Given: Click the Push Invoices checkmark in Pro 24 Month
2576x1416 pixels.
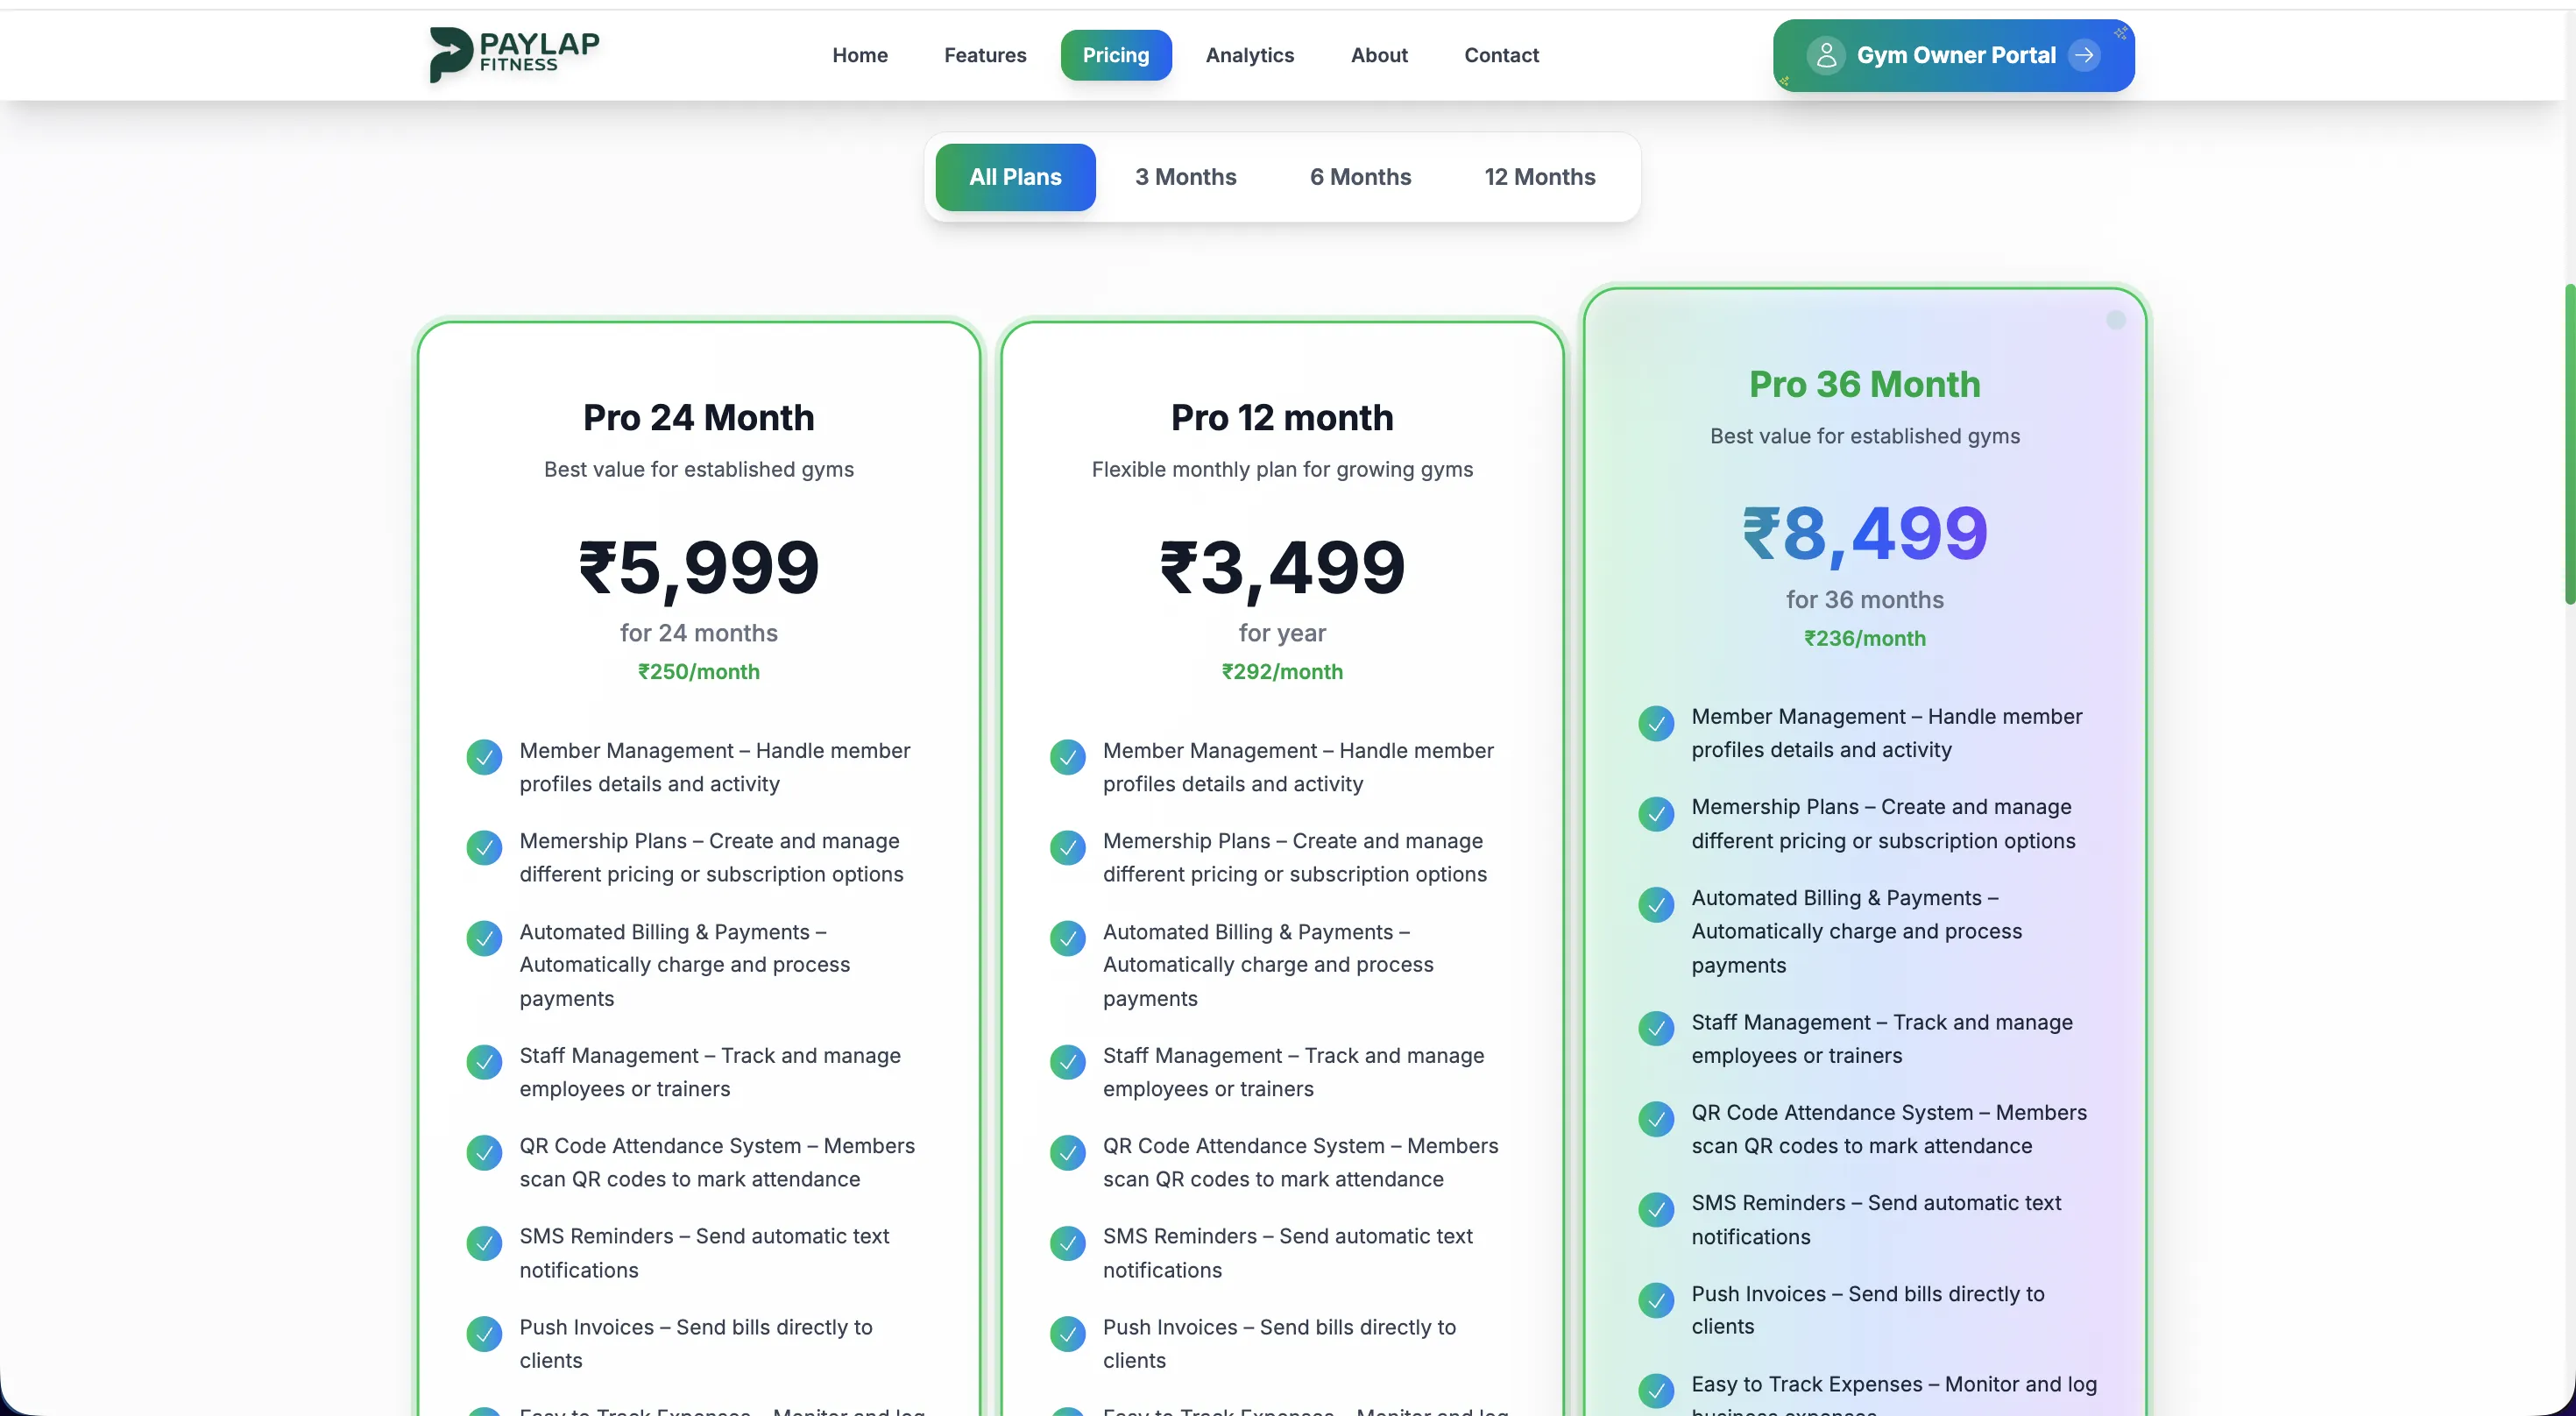Looking at the screenshot, I should (484, 1334).
